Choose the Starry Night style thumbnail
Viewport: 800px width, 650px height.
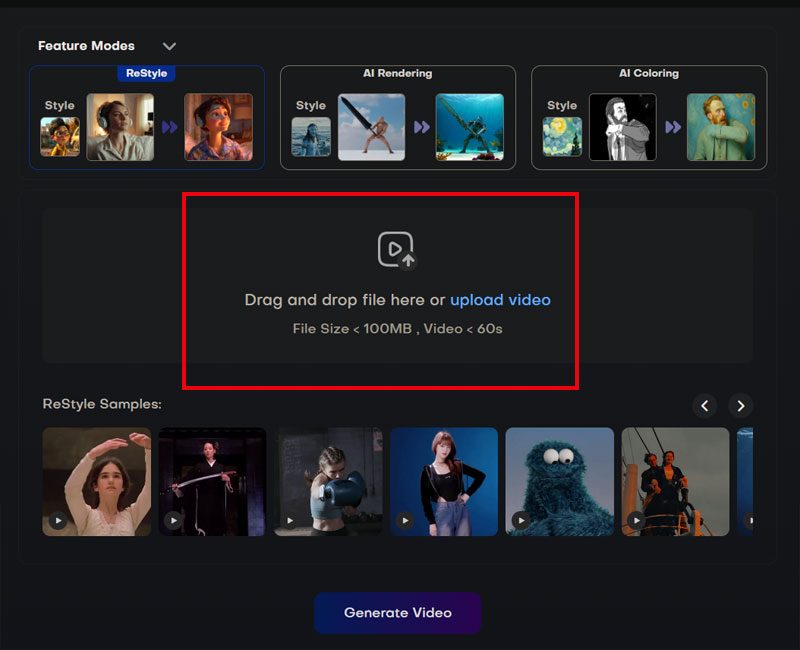(x=562, y=136)
